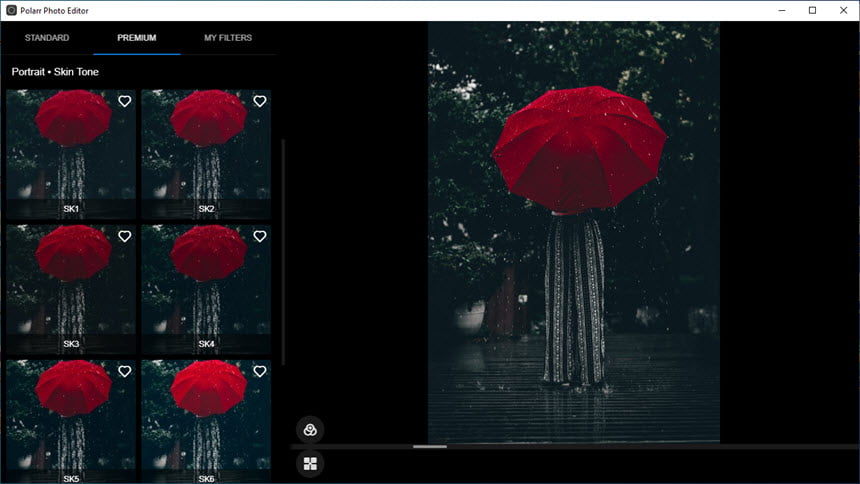Apply the SK2 filter thumbnail
The image size is (860, 484).
pos(206,154)
